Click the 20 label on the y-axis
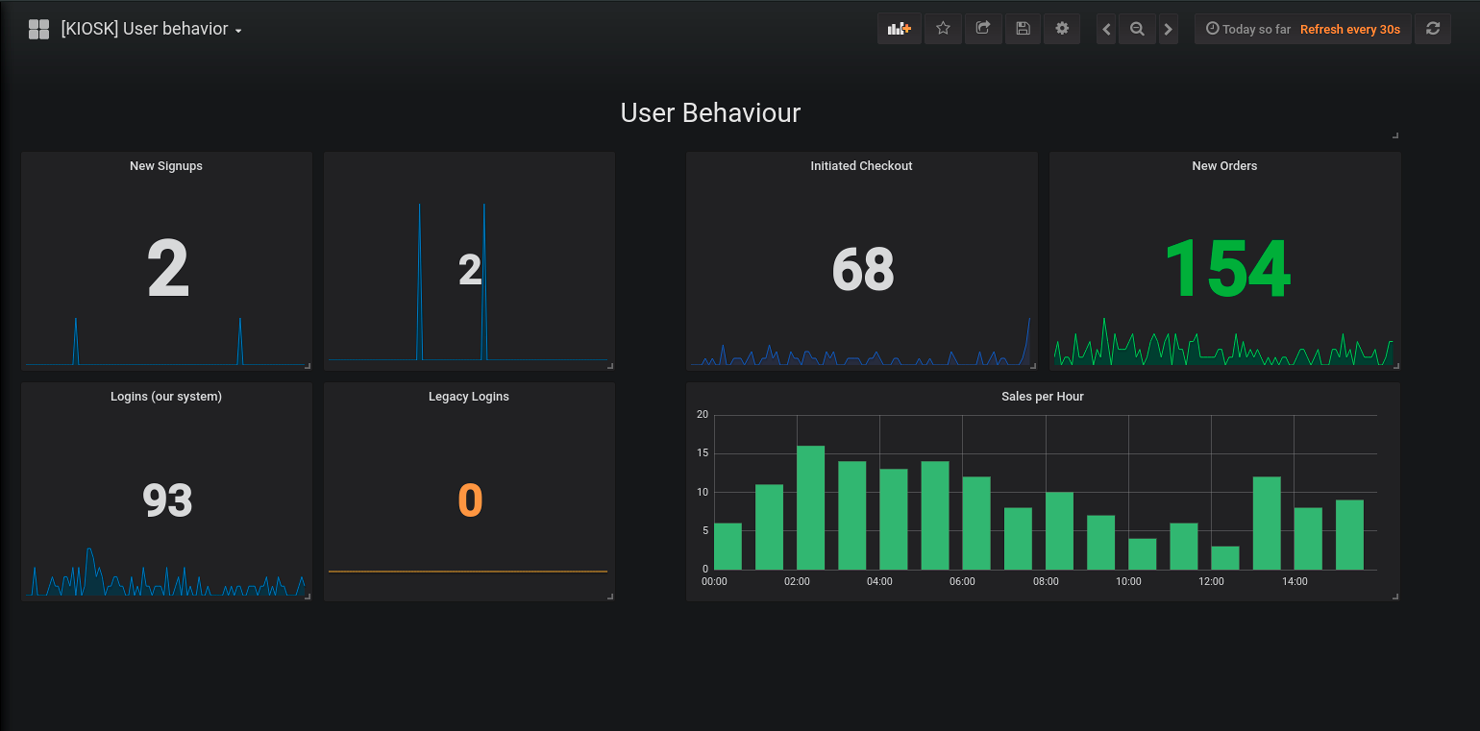The width and height of the screenshot is (1480, 731). [x=702, y=414]
